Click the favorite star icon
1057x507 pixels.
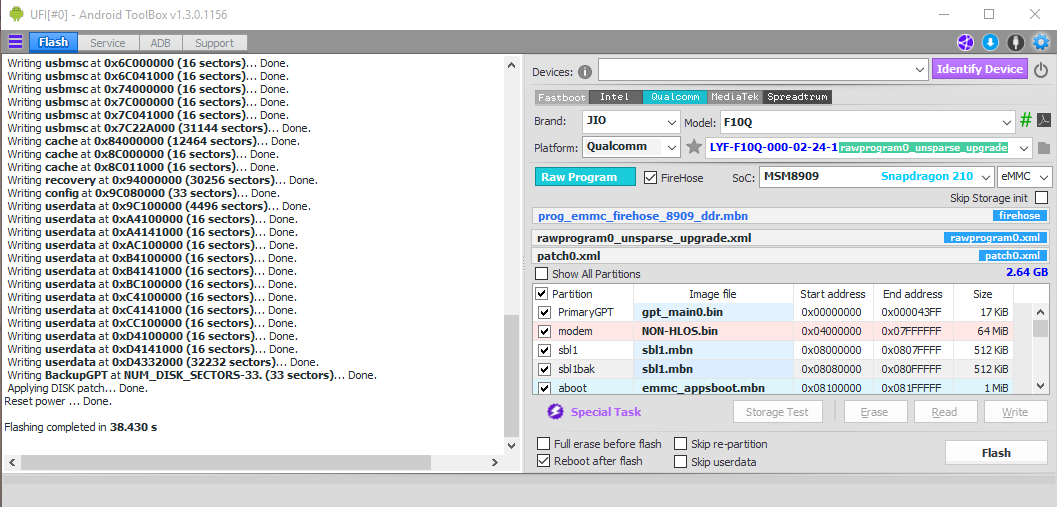(694, 146)
